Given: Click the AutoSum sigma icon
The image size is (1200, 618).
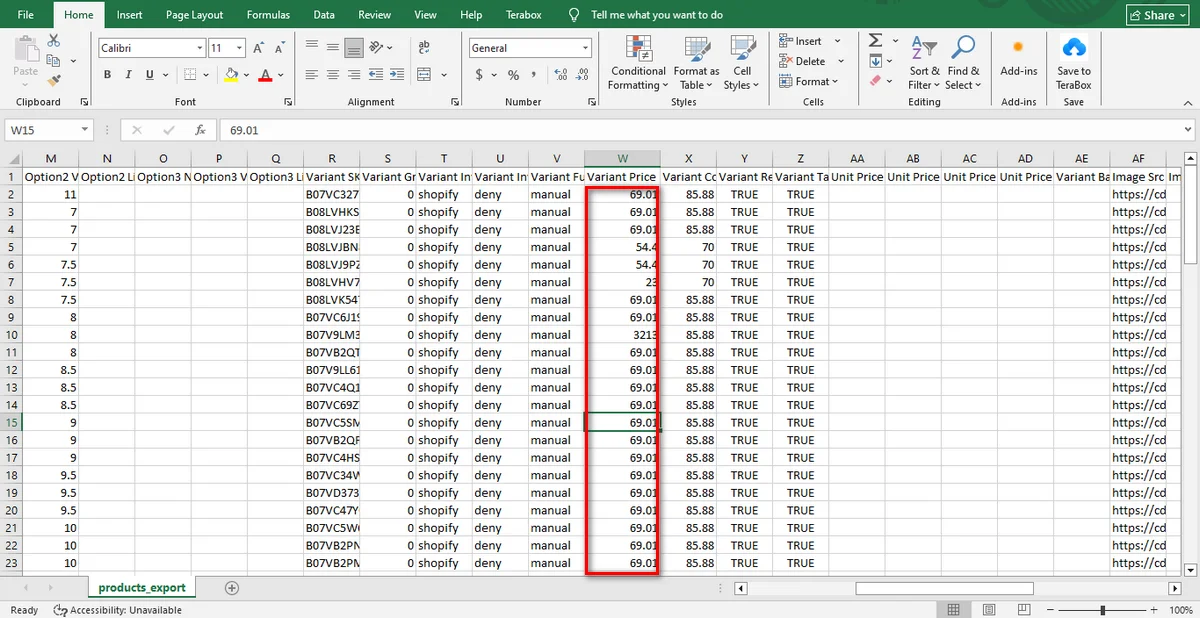Looking at the screenshot, I should point(875,40).
